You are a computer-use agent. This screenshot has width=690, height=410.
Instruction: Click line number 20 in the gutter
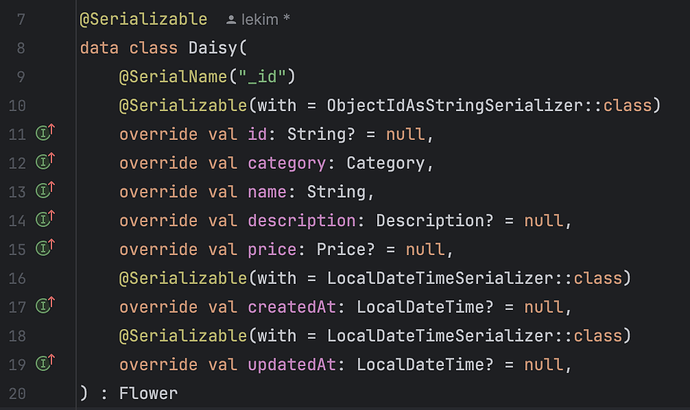(19, 393)
